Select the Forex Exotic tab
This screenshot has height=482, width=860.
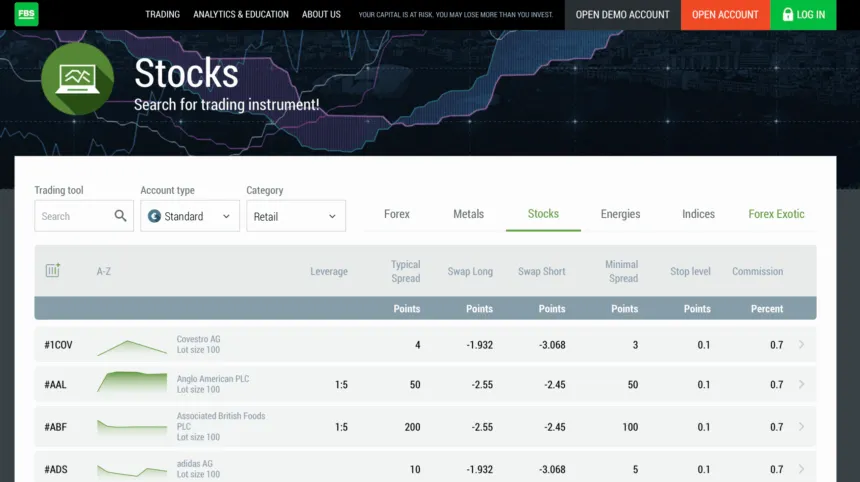click(x=776, y=214)
